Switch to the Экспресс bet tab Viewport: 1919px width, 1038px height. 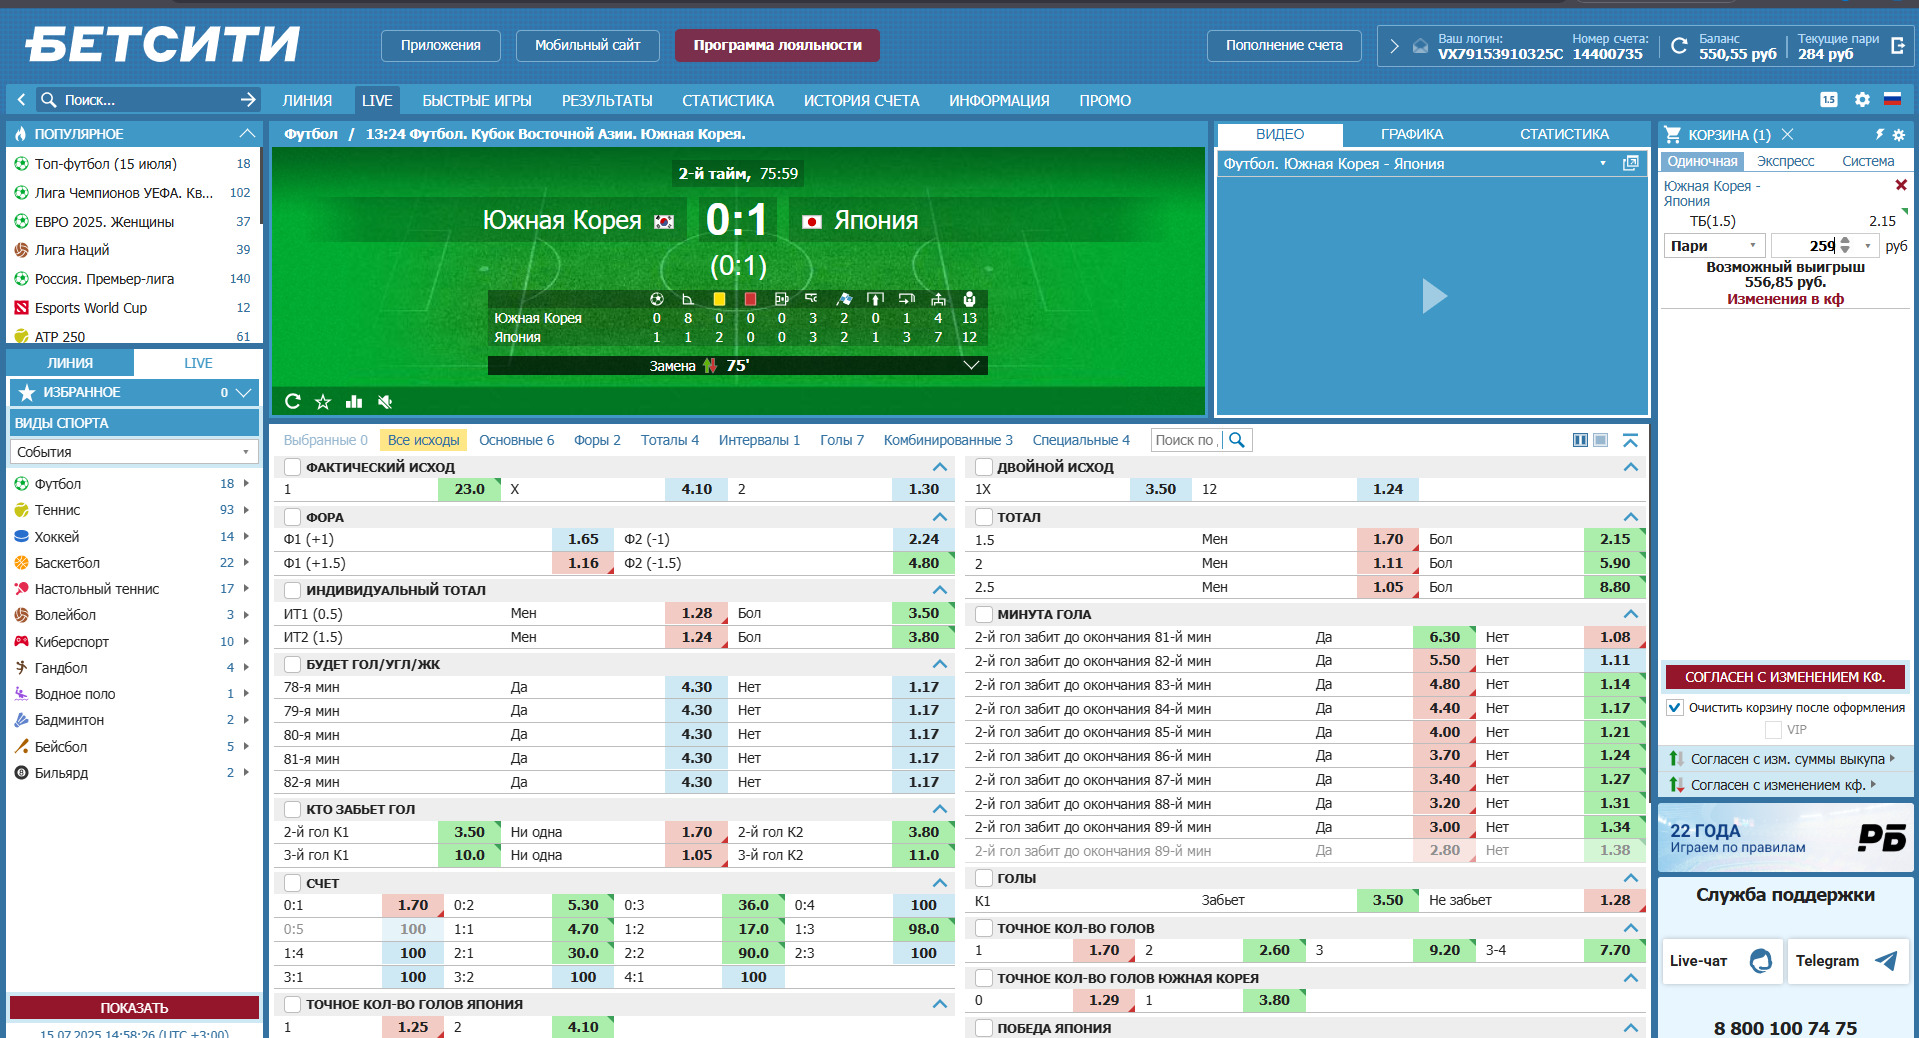pyautogui.click(x=1785, y=161)
